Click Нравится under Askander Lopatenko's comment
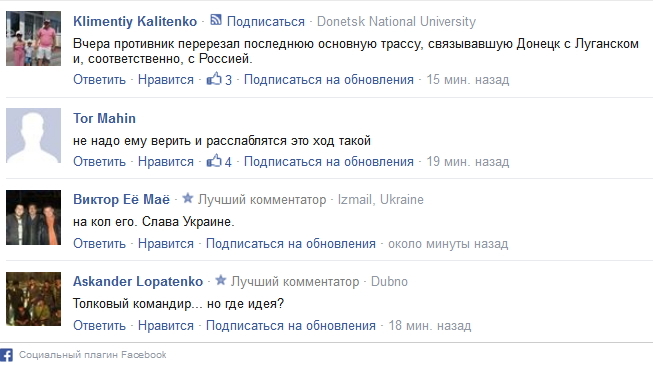 point(166,325)
